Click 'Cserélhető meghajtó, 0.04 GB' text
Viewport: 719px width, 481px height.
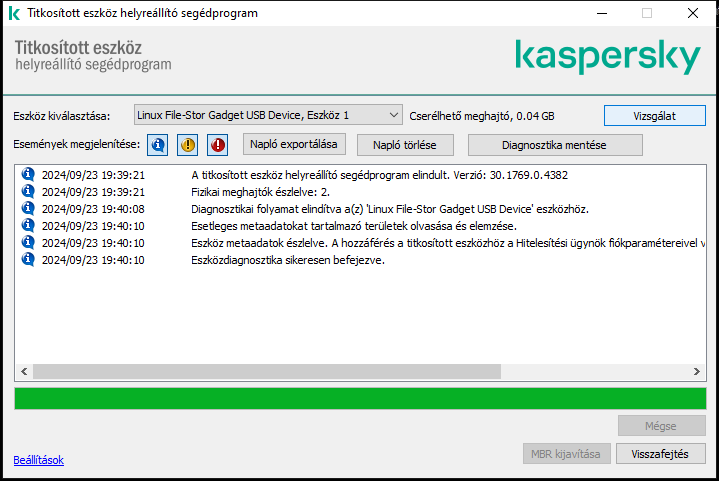point(482,116)
